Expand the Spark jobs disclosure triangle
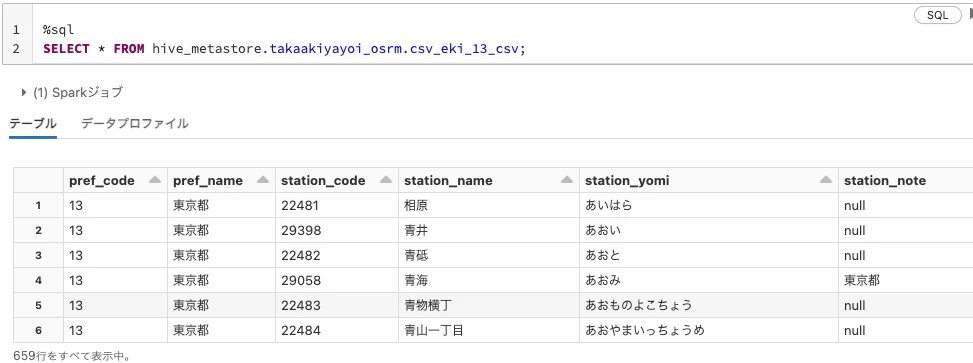This screenshot has width=973, height=363. click(24, 93)
